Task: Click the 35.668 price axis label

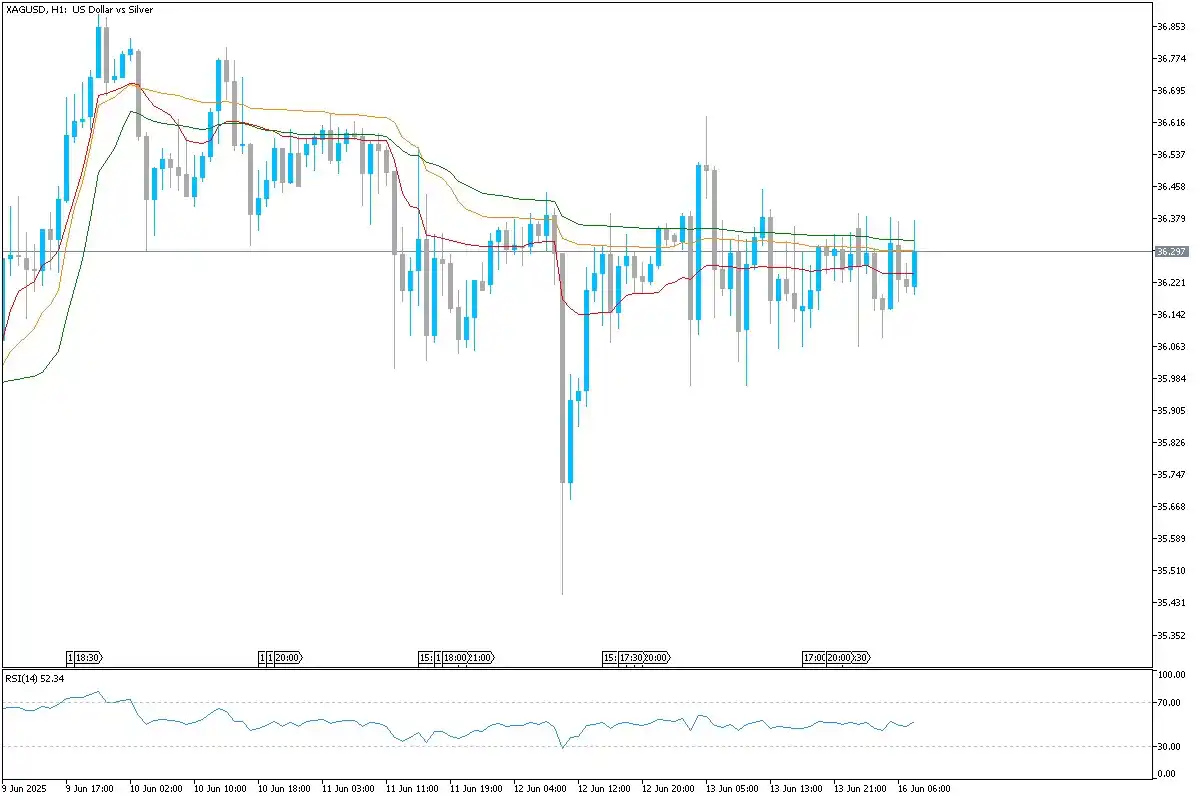Action: pyautogui.click(x=1170, y=507)
